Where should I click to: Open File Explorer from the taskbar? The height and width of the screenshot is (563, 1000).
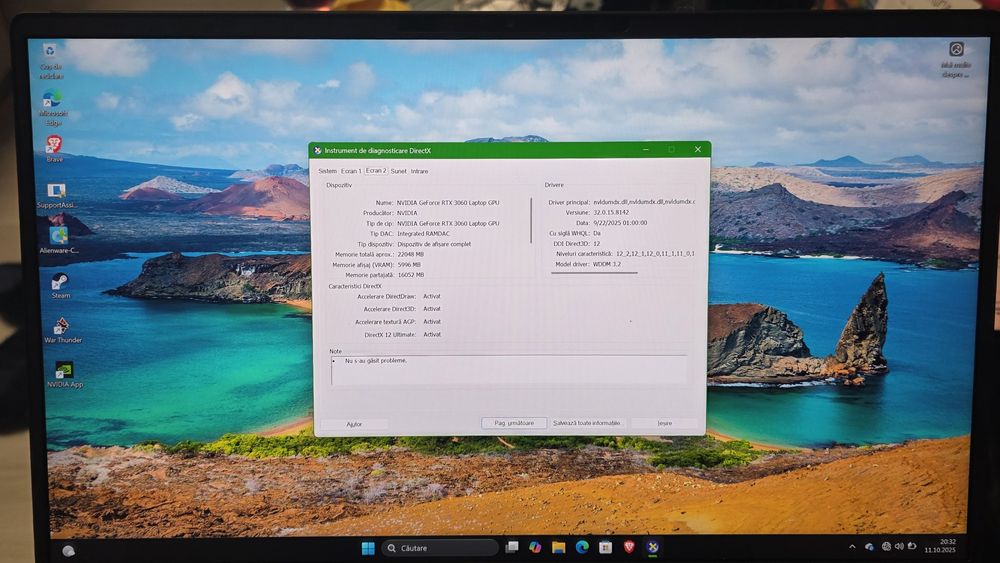point(559,547)
